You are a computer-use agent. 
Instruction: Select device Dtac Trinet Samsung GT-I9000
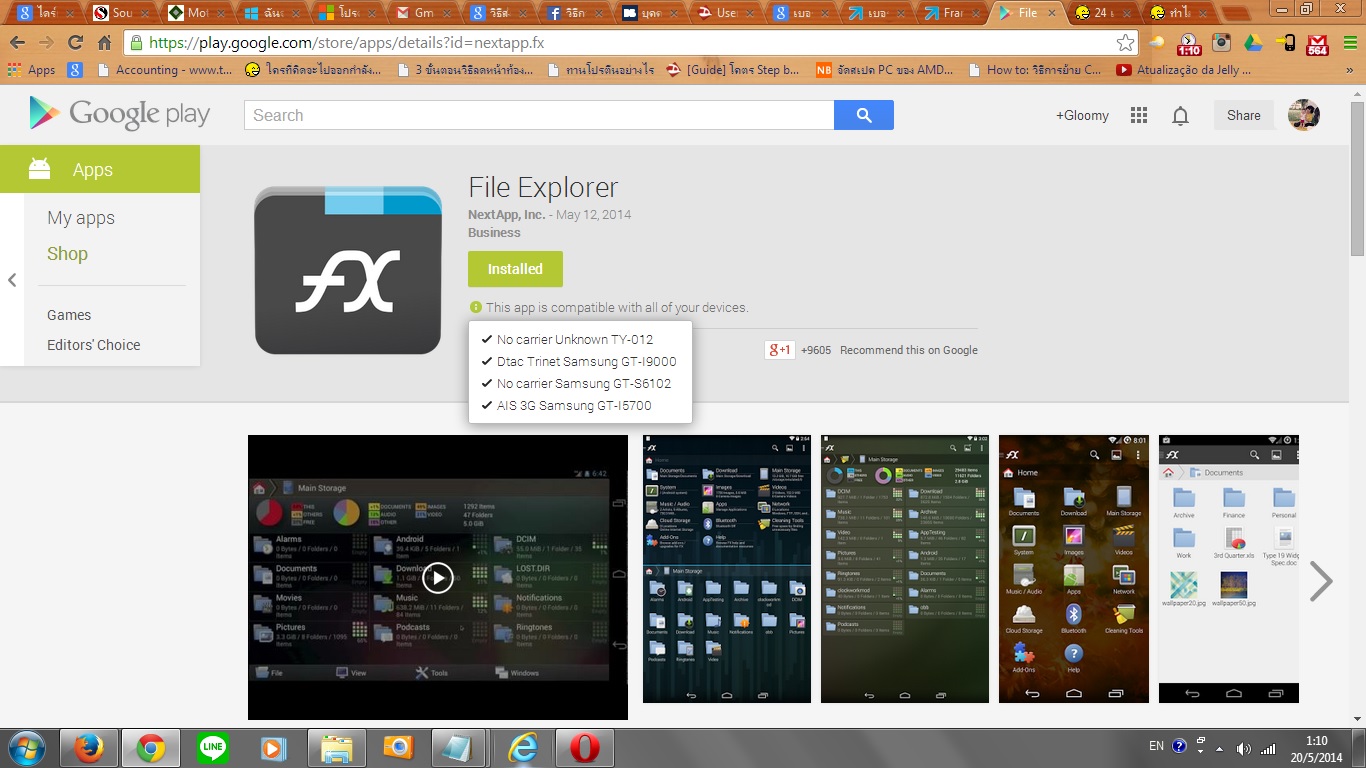point(580,362)
